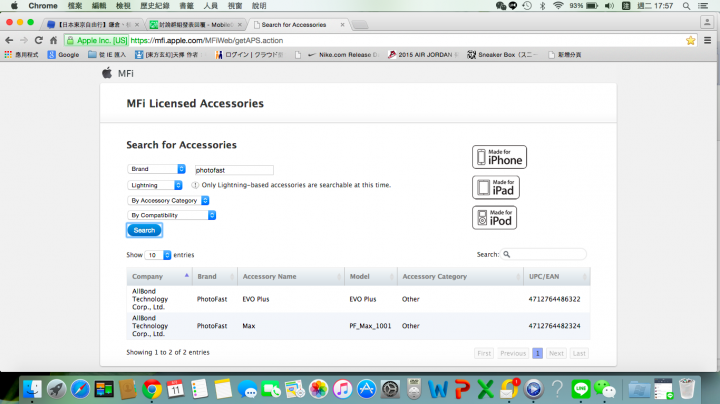This screenshot has width=720, height=404.
Task: Open Finder from the Dock
Action: tap(32, 389)
